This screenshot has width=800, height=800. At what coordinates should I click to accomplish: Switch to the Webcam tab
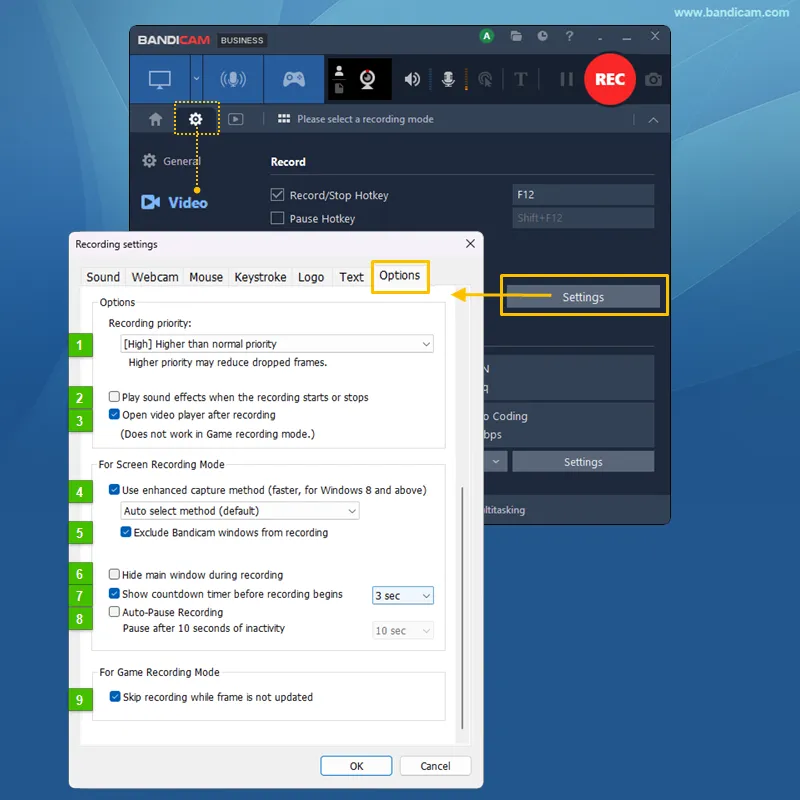155,277
